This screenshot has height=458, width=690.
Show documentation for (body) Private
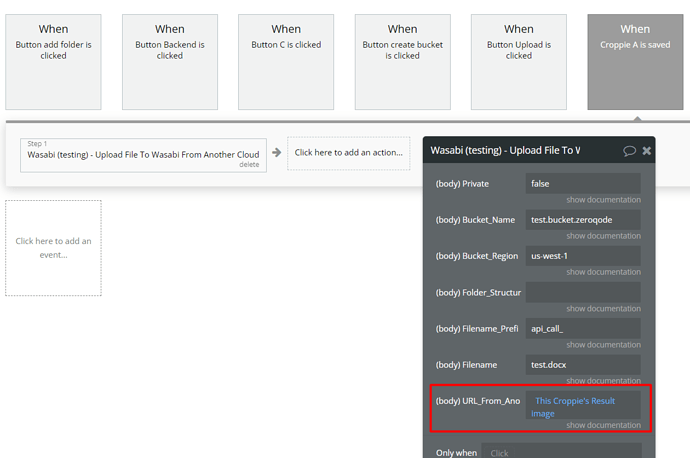pyautogui.click(x=603, y=200)
